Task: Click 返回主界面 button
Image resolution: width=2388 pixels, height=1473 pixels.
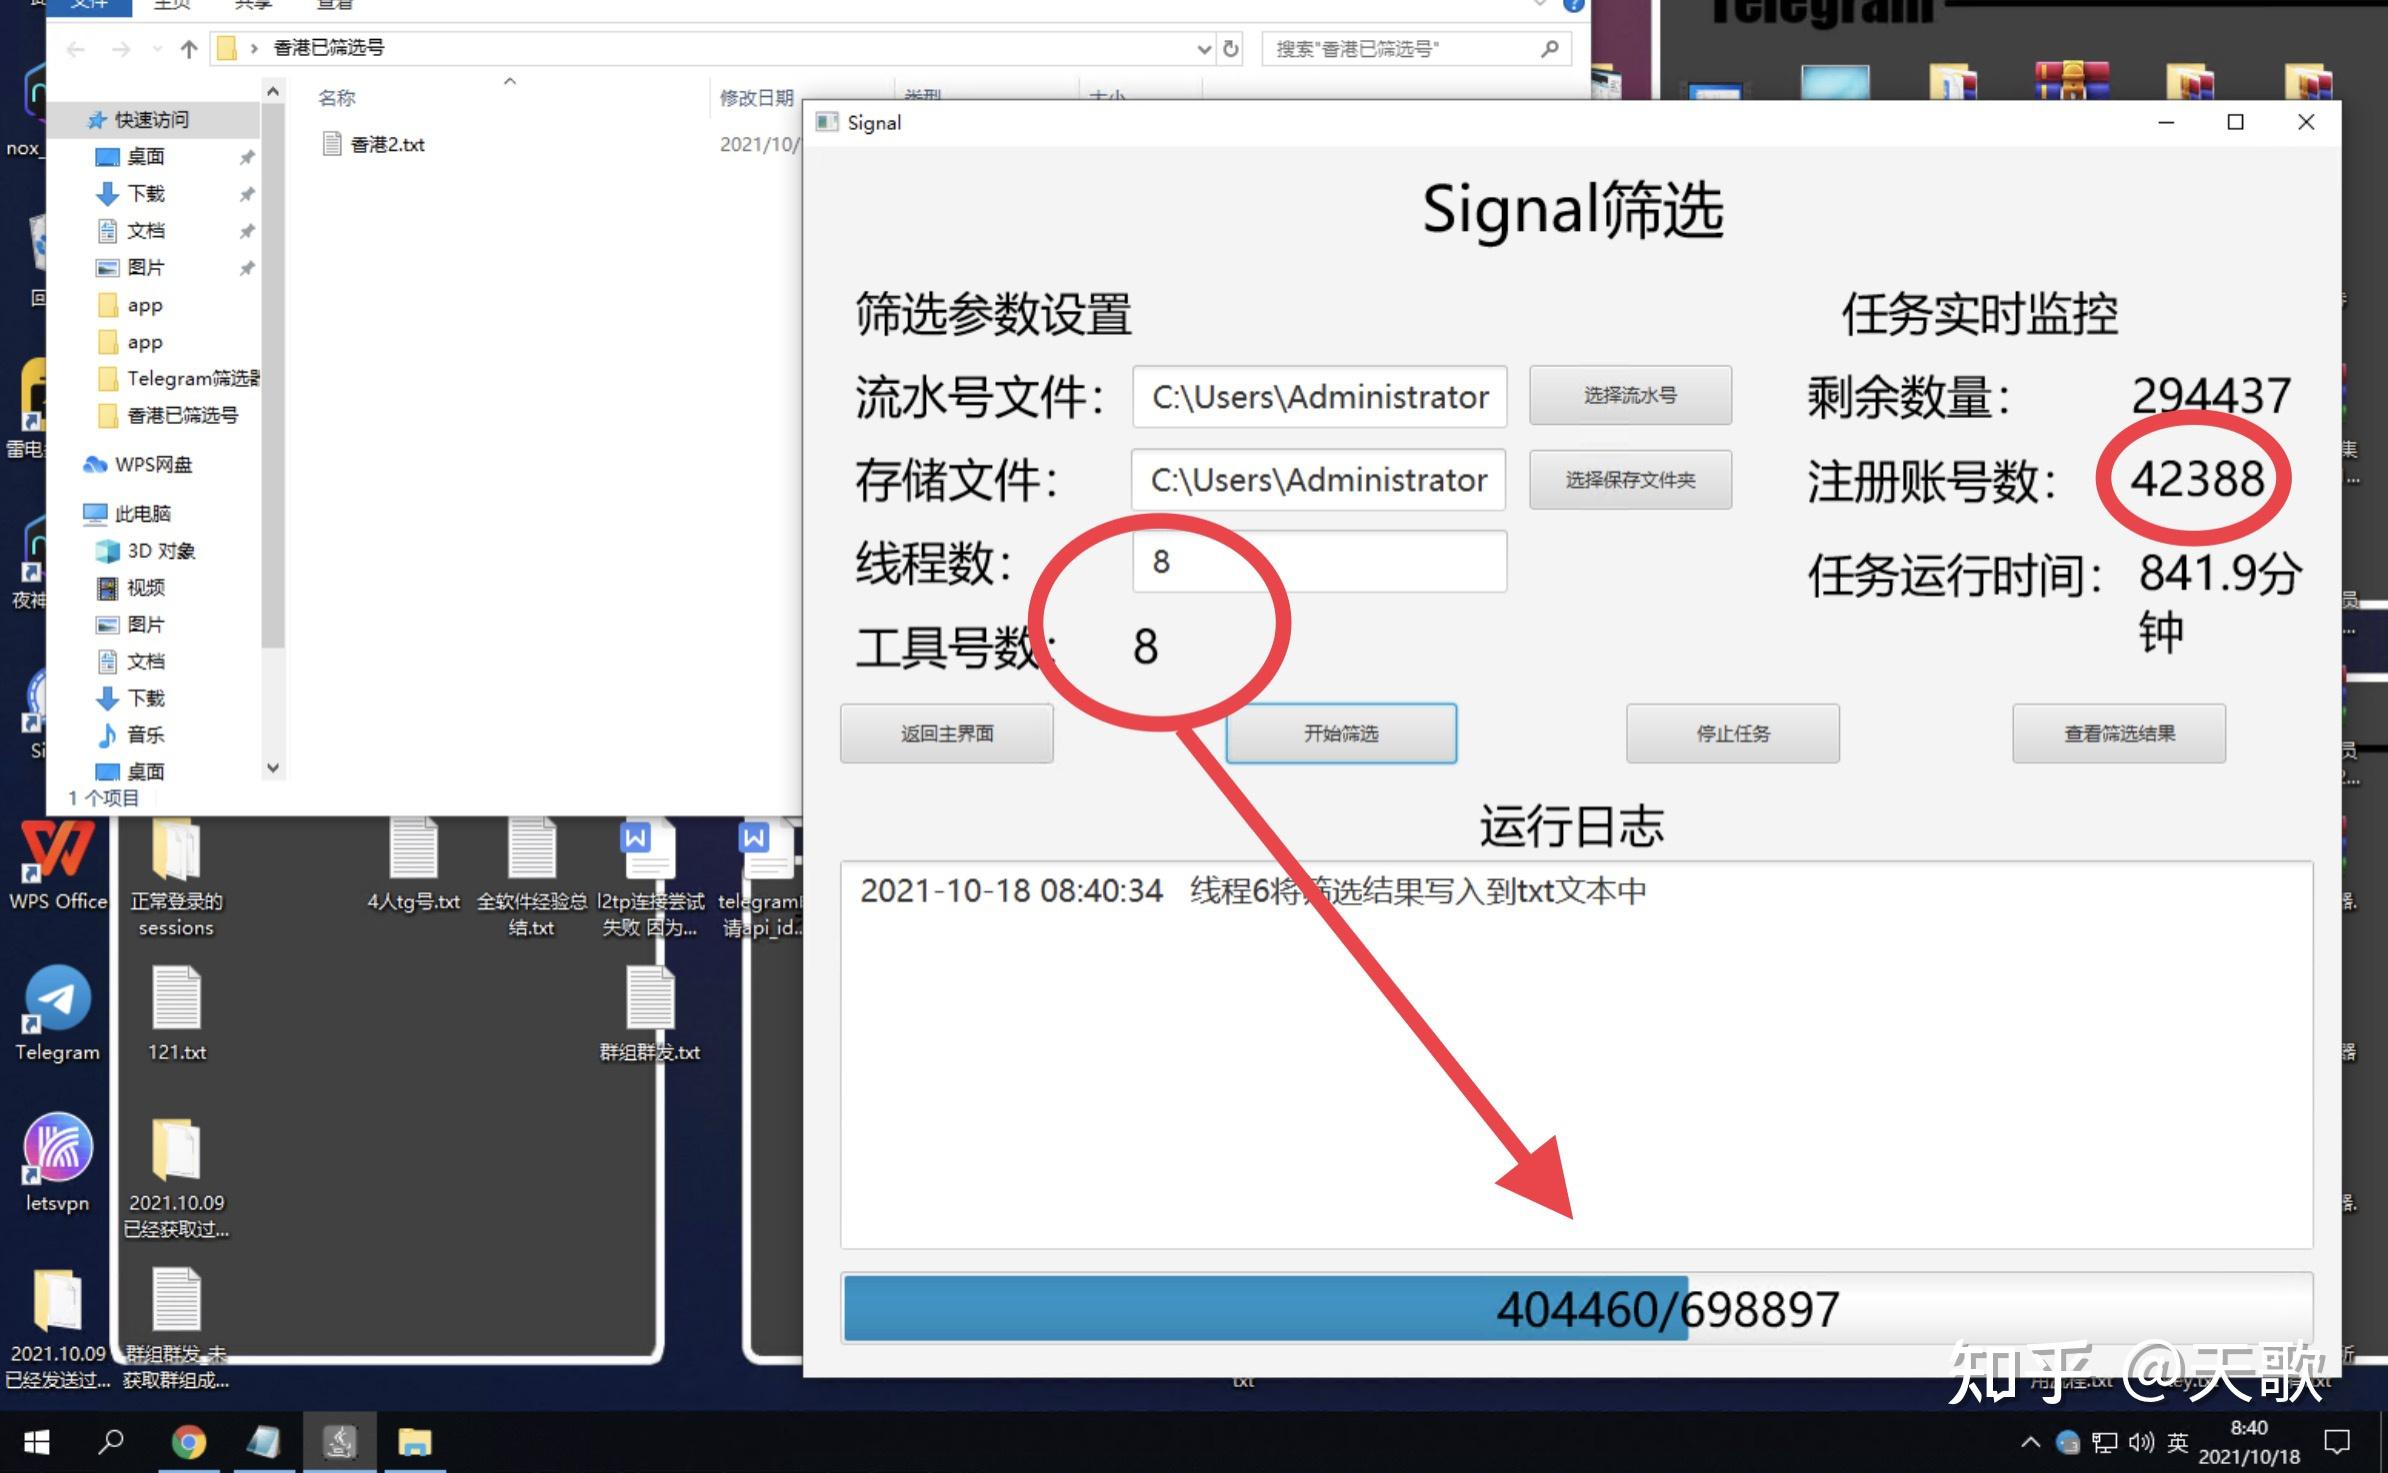Action: [947, 733]
